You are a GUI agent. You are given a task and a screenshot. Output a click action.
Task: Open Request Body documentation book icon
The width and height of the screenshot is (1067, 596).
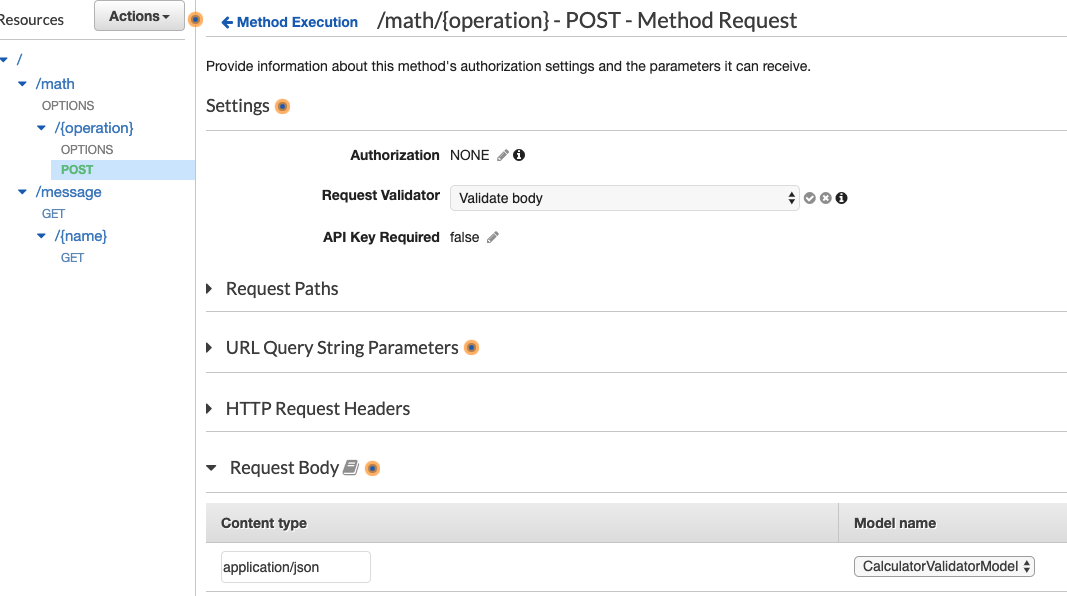point(350,467)
